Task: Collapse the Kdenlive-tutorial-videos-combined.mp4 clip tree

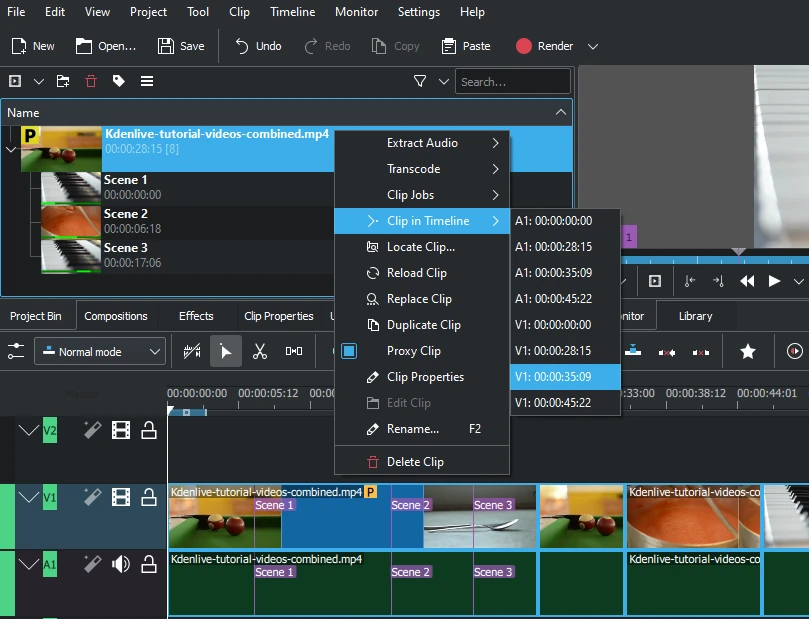Action: [11, 150]
